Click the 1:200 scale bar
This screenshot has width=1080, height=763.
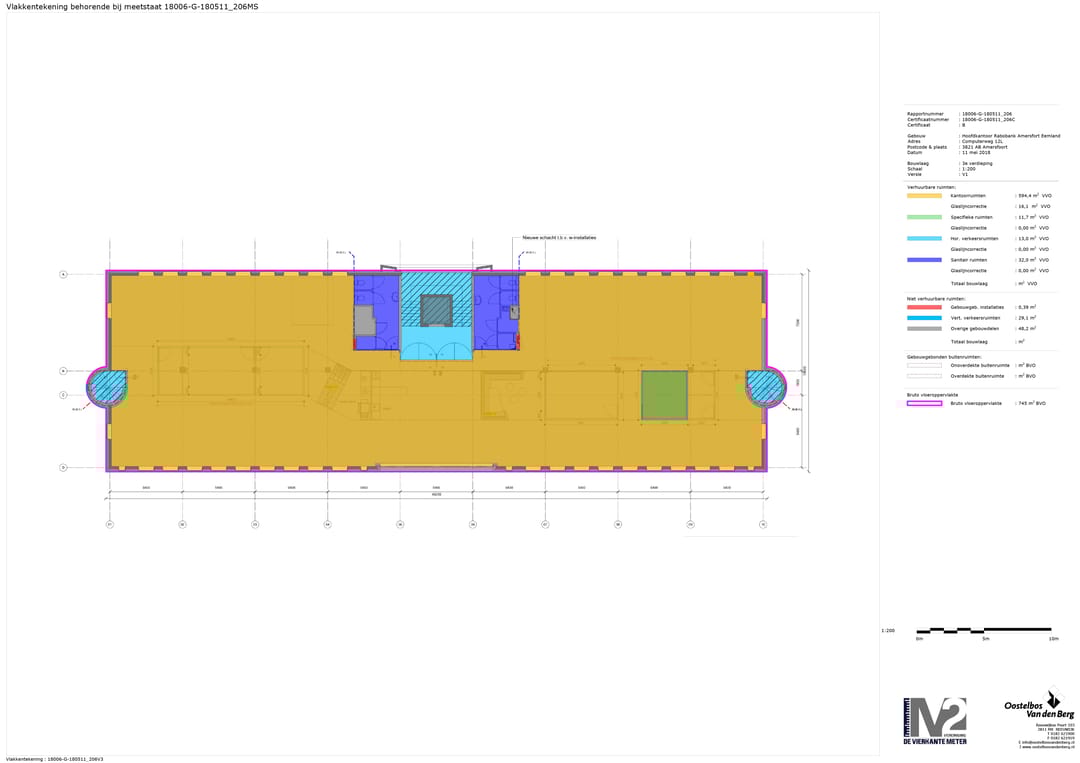pos(984,631)
